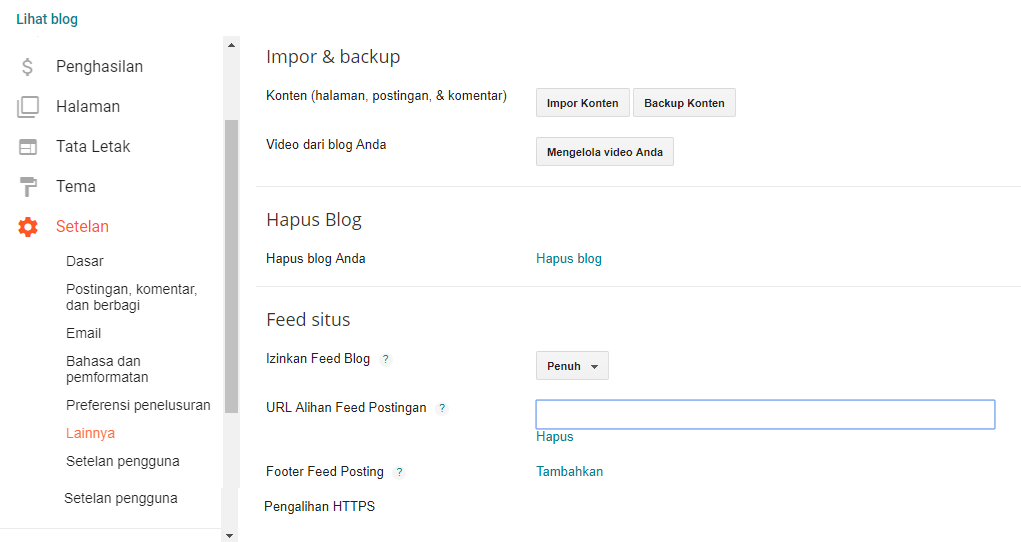This screenshot has height=542, width=1021.
Task: Click the Mengelola video Anda button
Action: 605,152
